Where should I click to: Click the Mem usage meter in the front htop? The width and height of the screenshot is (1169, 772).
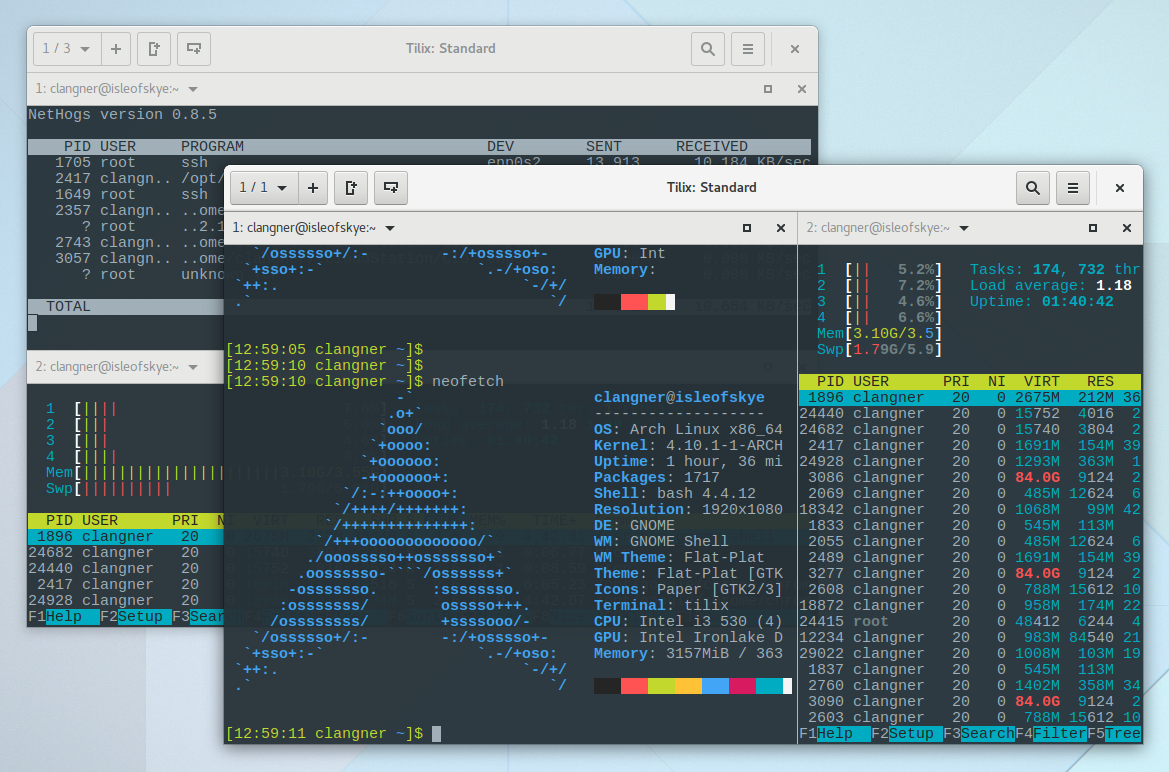879,334
